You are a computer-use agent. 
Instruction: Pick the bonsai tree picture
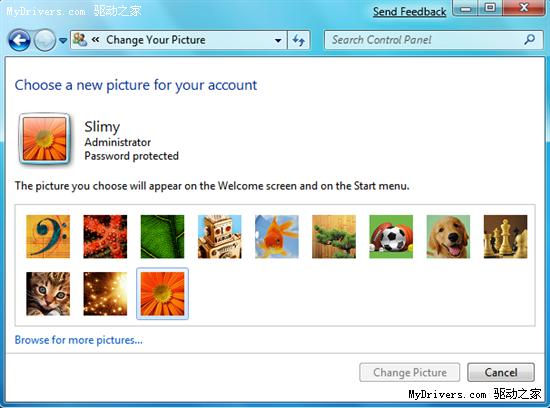[334, 236]
